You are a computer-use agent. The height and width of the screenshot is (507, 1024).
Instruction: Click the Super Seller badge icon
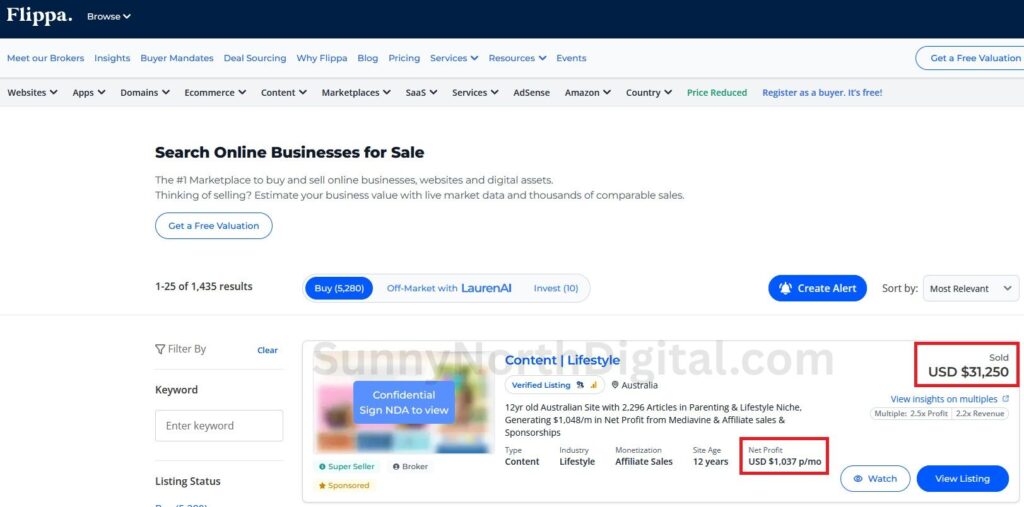322,466
